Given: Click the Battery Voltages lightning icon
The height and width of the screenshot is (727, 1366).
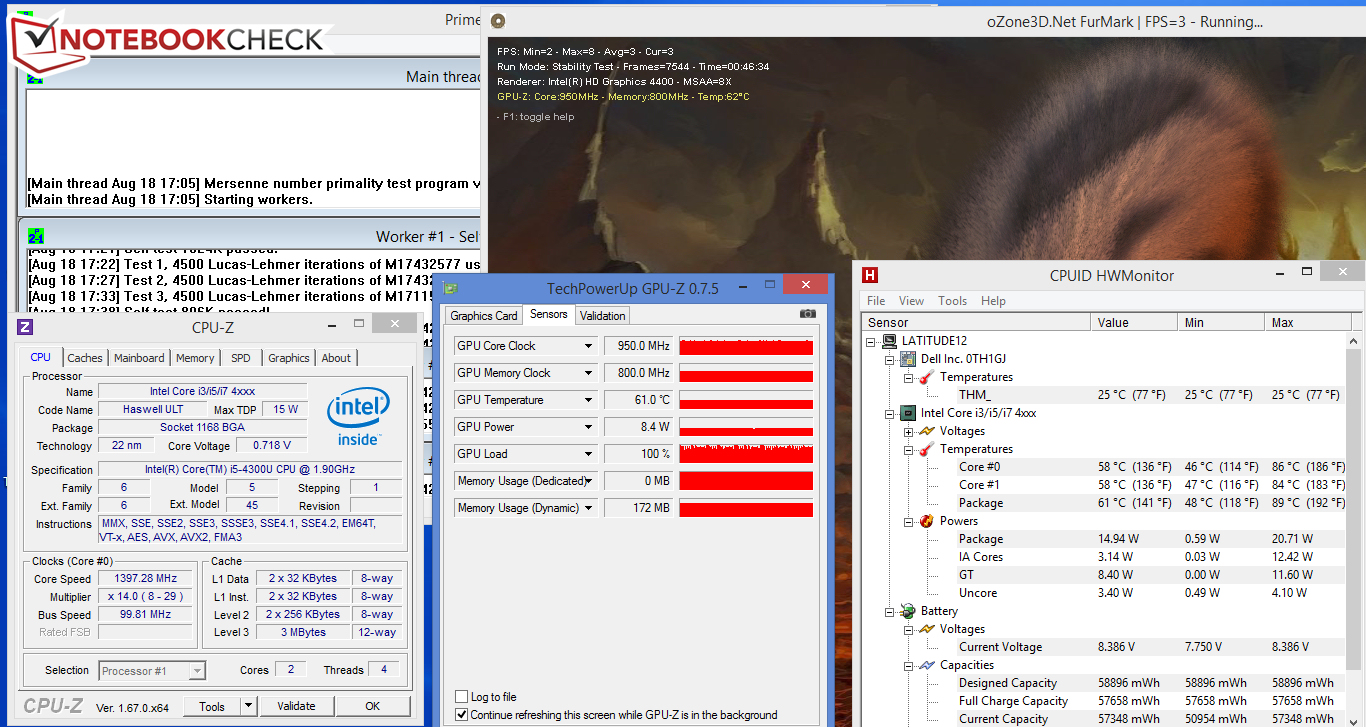Looking at the screenshot, I should pos(926,629).
